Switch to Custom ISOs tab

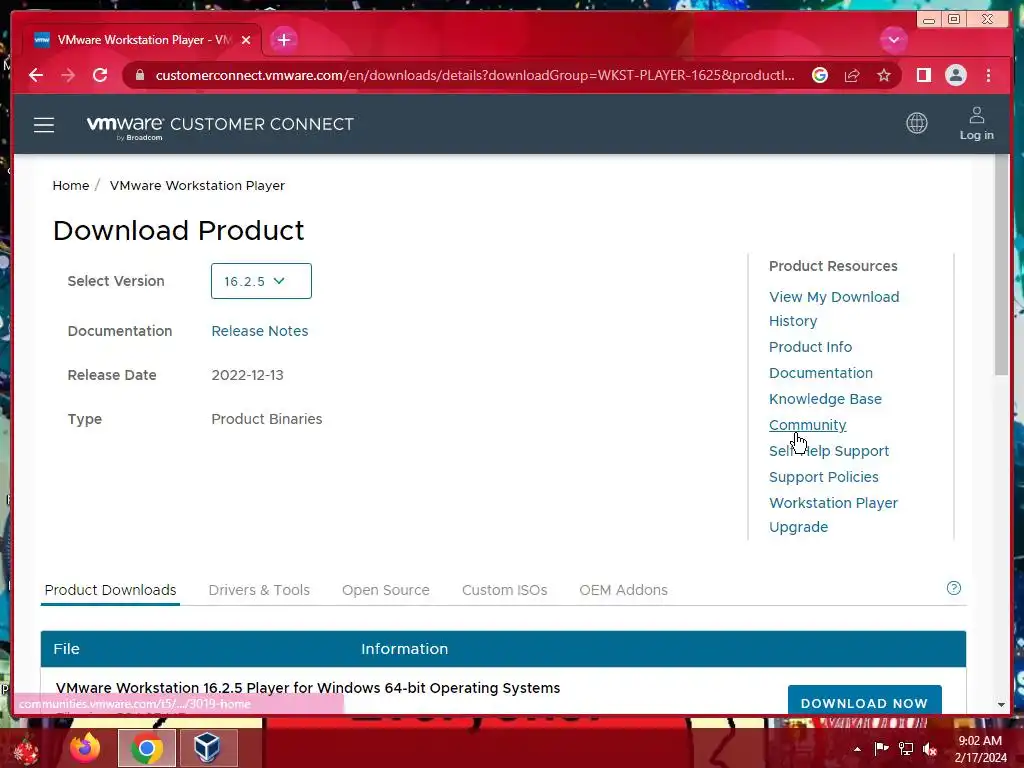click(x=504, y=590)
